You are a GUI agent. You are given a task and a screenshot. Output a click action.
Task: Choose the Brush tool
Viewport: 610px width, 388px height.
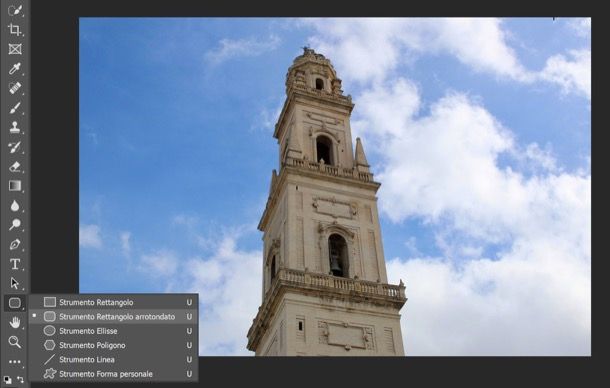[15, 108]
